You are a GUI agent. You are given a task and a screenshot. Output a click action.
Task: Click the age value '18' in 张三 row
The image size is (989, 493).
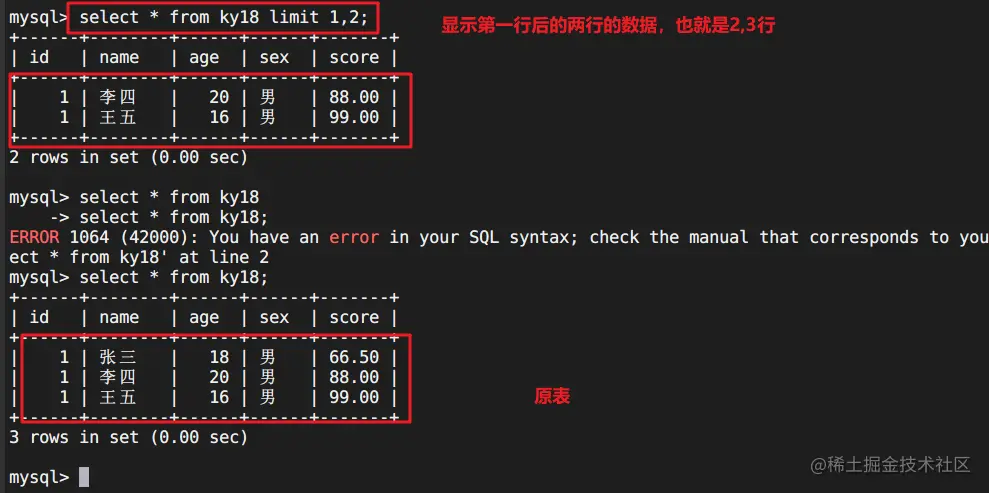coord(219,357)
